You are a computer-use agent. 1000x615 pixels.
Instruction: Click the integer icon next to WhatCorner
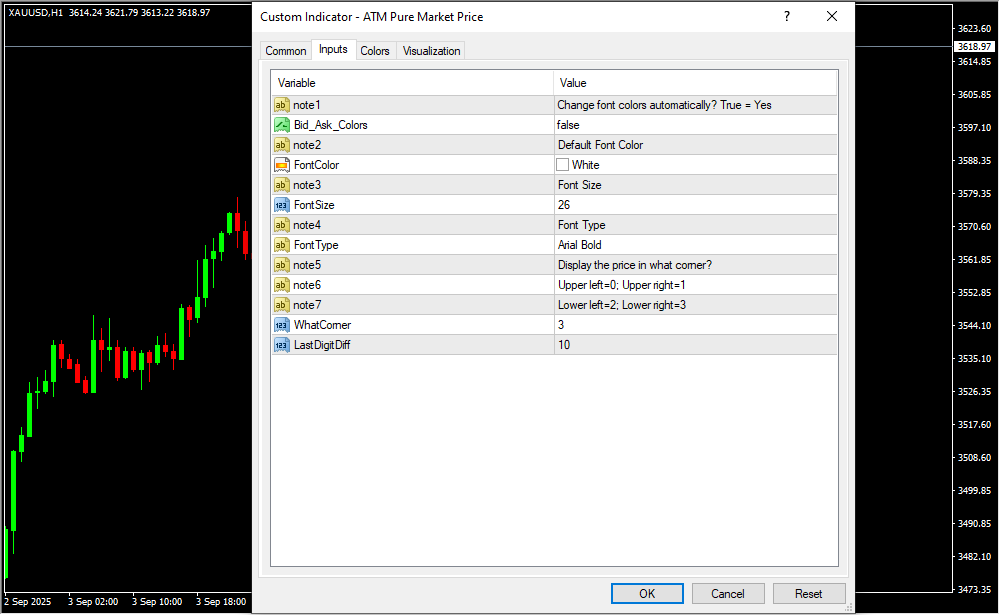pos(281,325)
